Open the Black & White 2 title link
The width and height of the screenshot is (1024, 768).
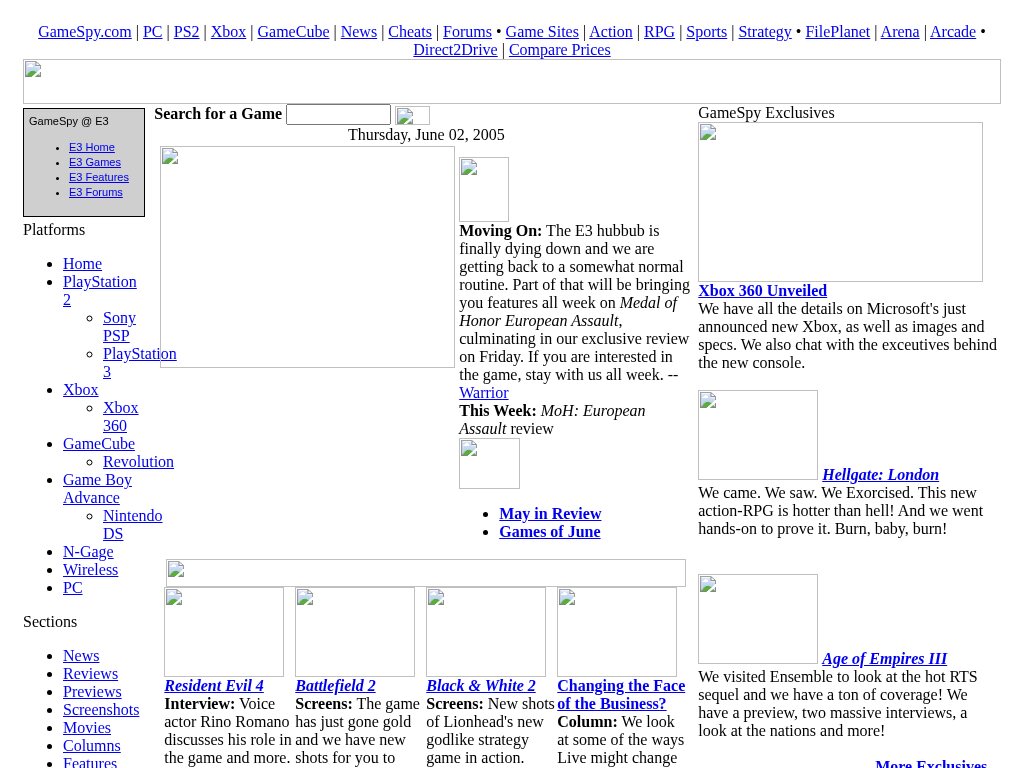[481, 686]
